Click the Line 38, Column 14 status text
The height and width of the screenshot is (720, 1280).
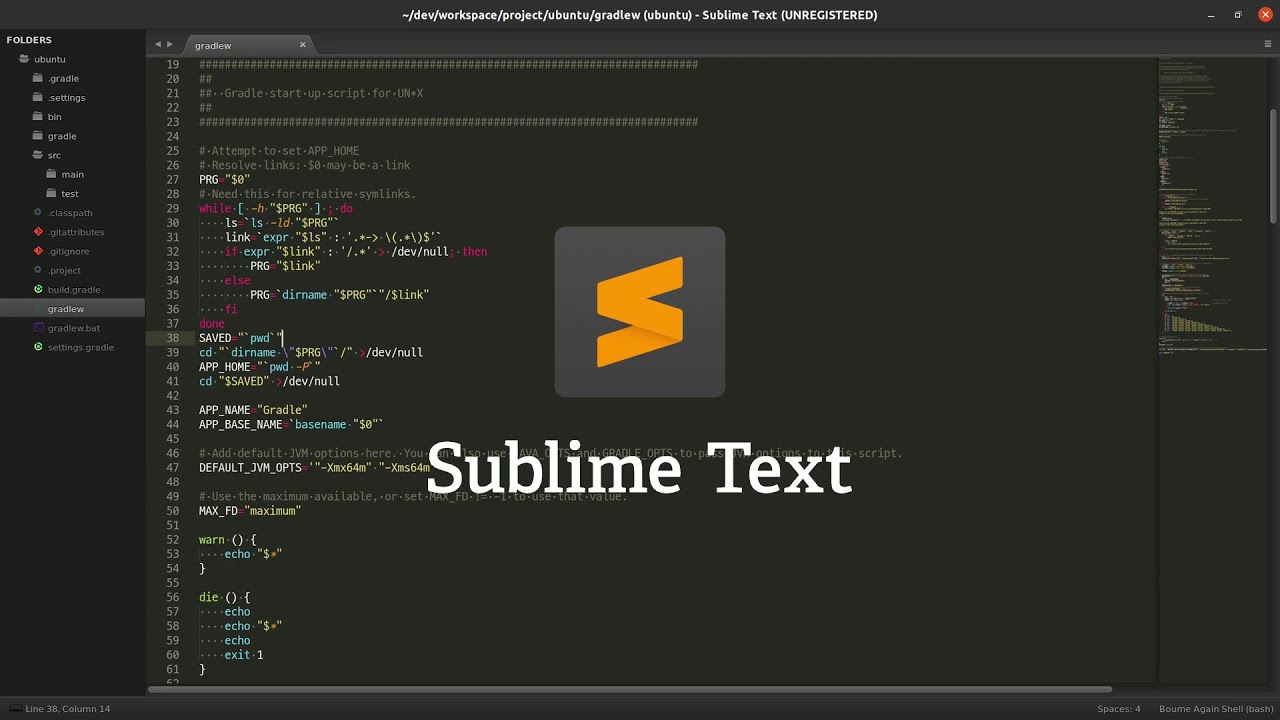68,709
